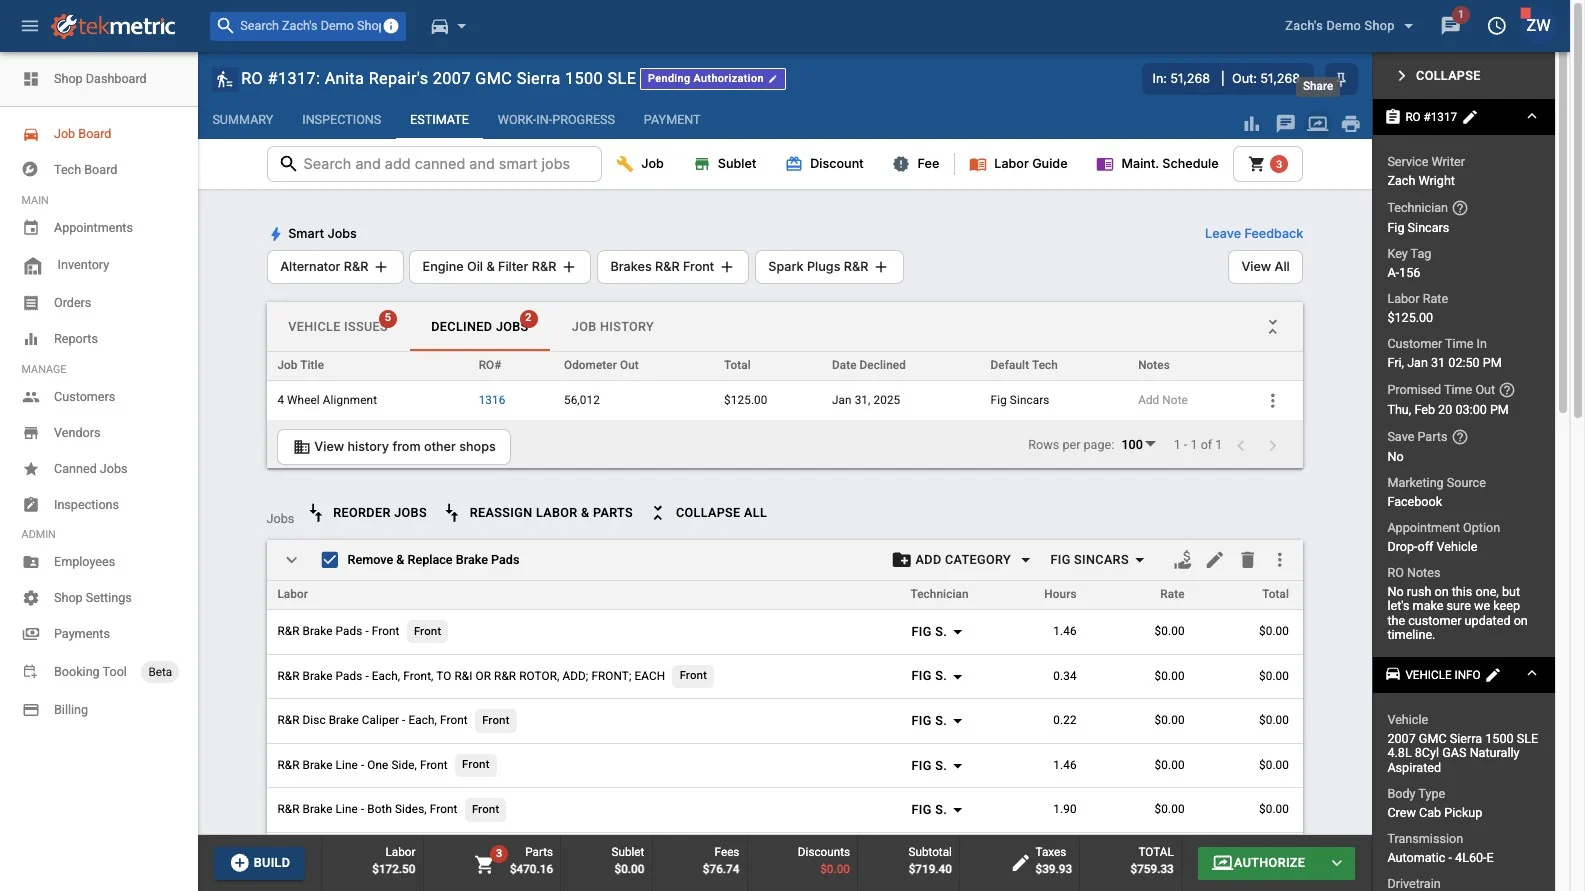Screen dimensions: 1585x891
Task: Click Add Note for 4 Wheel Alignment
Action: pyautogui.click(x=1162, y=400)
